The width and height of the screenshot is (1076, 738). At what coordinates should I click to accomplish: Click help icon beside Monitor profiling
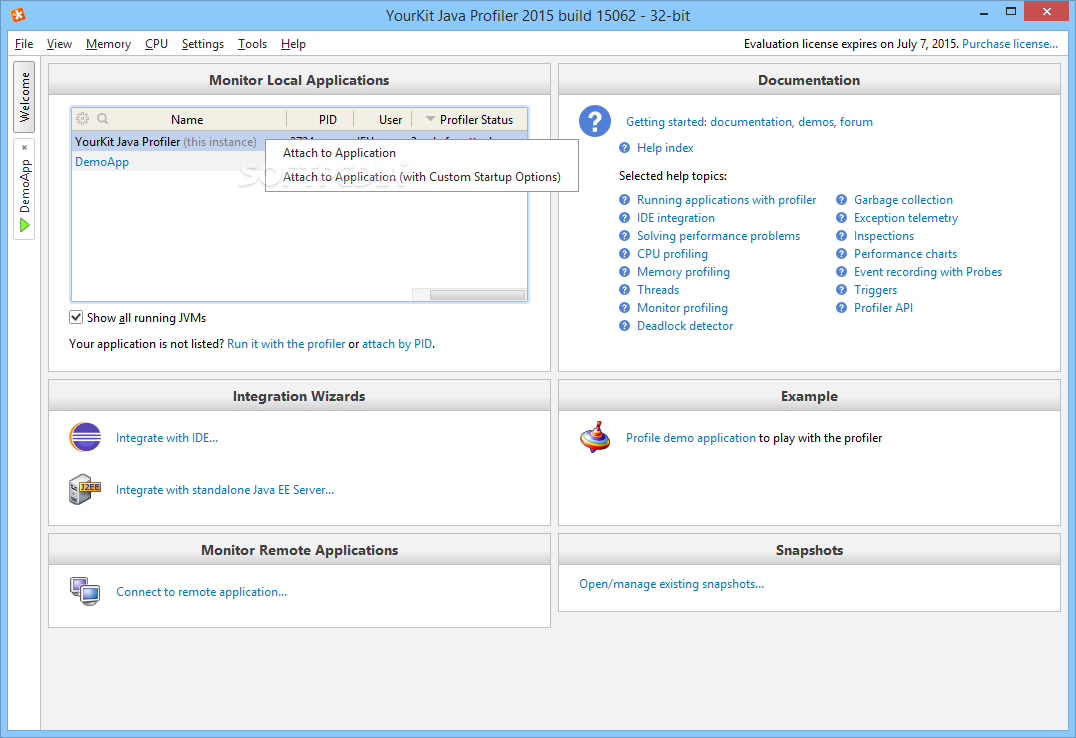click(x=624, y=308)
